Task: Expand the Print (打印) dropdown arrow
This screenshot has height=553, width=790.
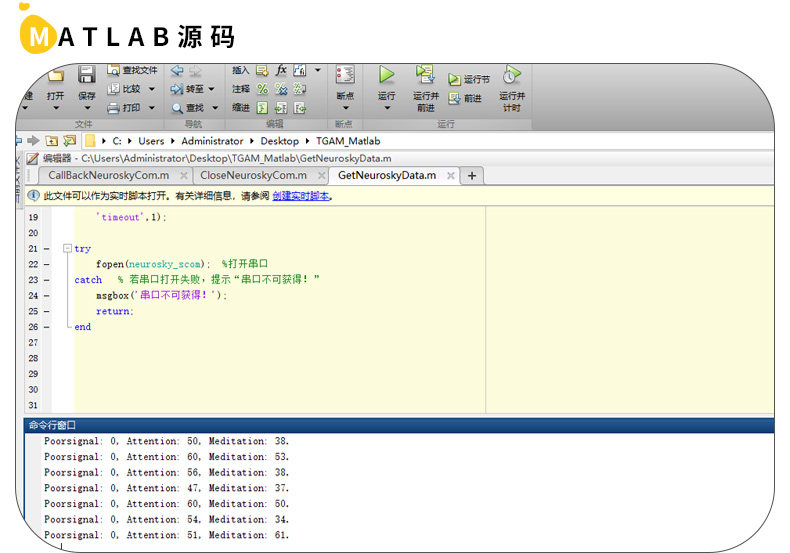Action: click(152, 108)
